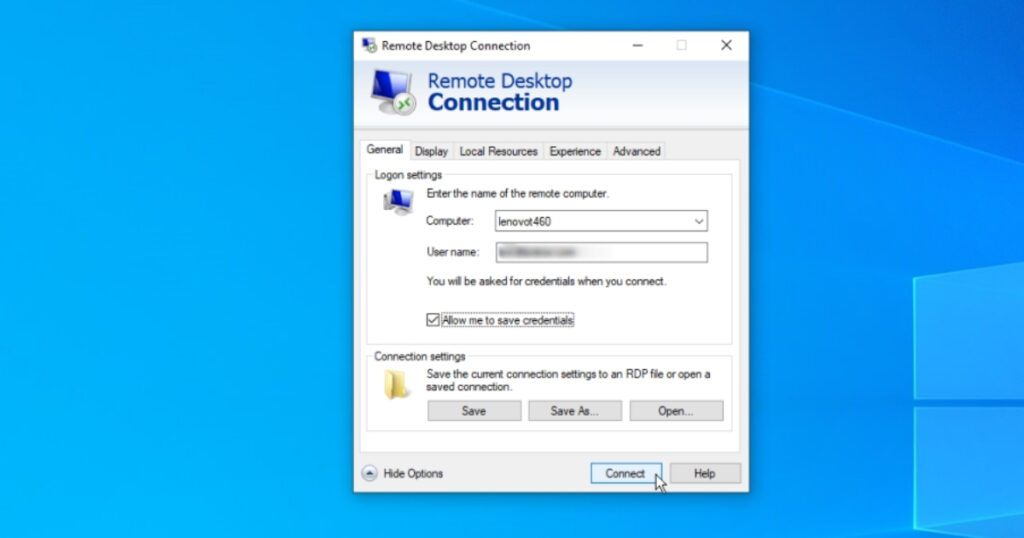
Task: Click the Hide Options arrow icon
Action: point(370,473)
